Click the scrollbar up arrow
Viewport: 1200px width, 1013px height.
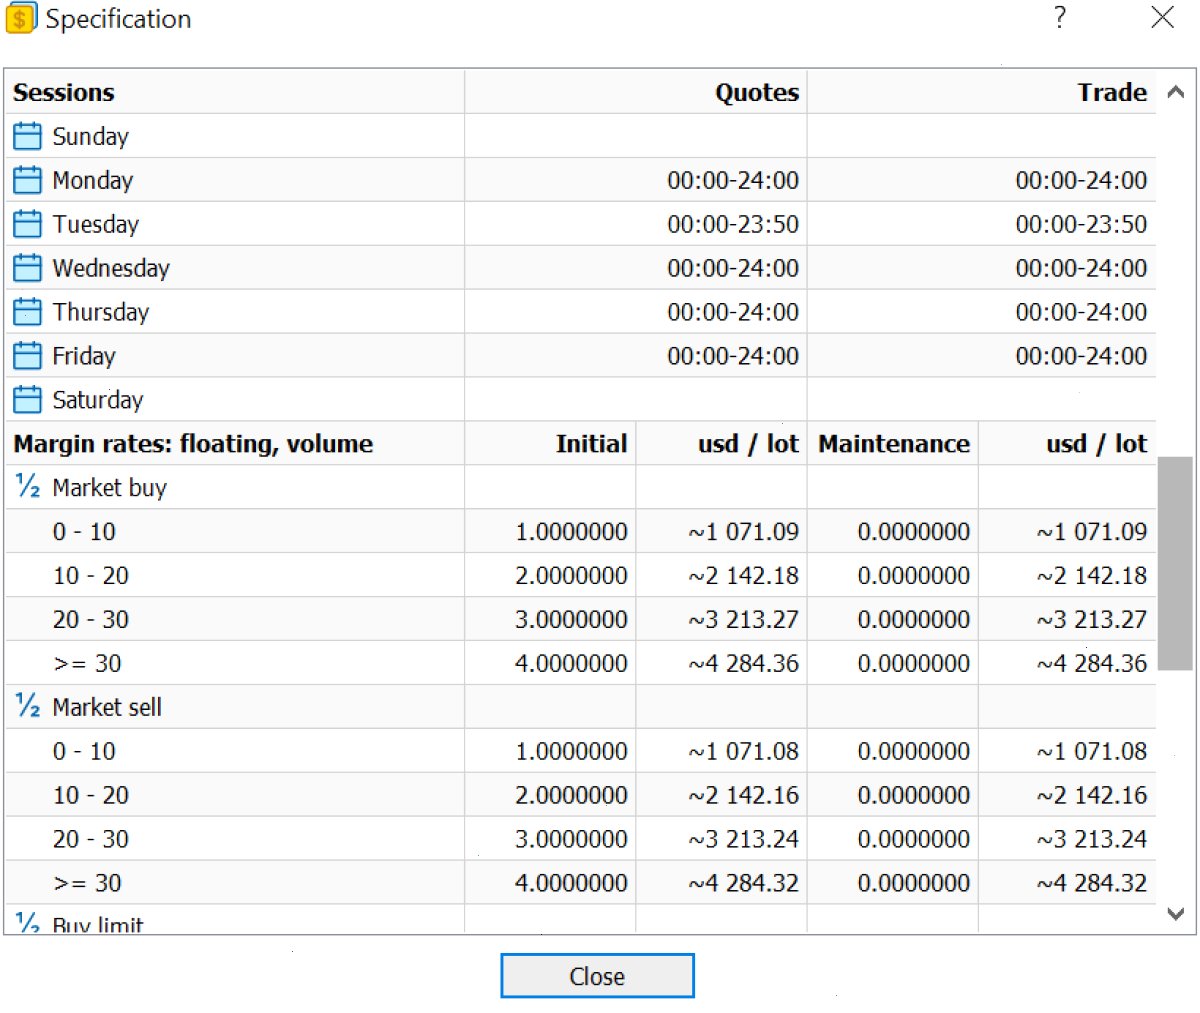1176,92
